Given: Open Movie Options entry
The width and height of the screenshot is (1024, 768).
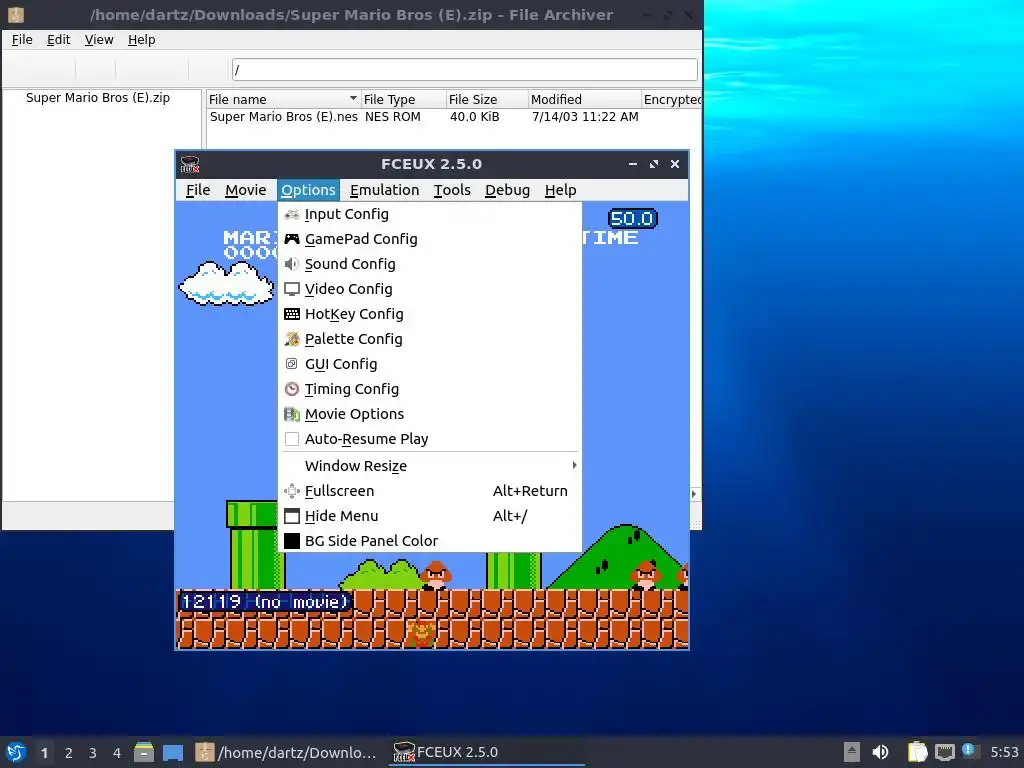Looking at the screenshot, I should [x=430, y=414].
